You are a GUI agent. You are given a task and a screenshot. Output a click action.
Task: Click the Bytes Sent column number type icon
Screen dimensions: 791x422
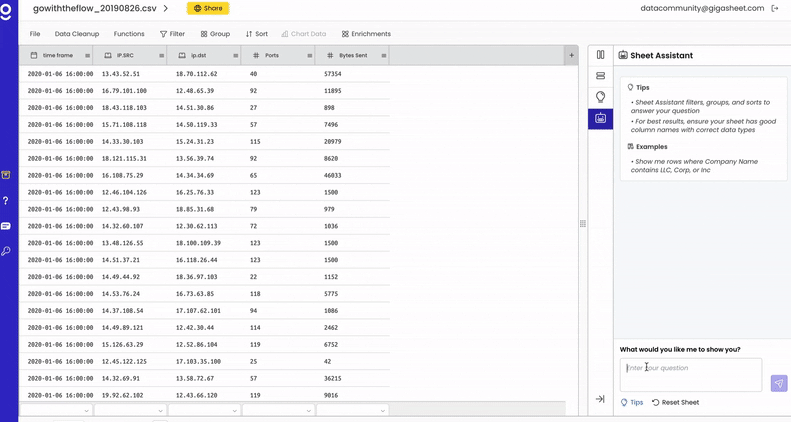[x=330, y=55]
